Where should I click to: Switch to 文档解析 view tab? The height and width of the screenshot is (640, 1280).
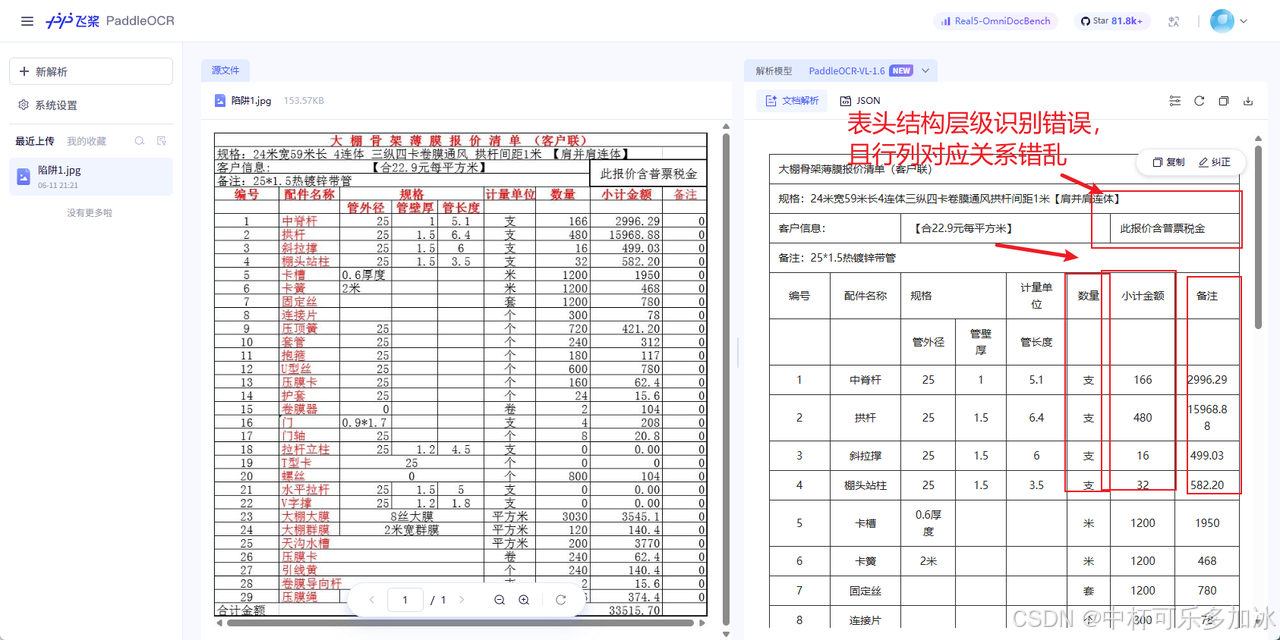click(792, 101)
